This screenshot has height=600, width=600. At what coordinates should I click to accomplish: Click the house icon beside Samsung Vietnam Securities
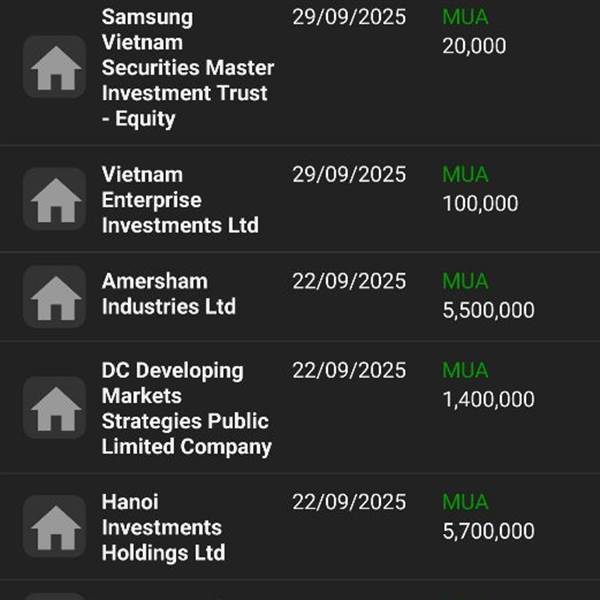55,68
